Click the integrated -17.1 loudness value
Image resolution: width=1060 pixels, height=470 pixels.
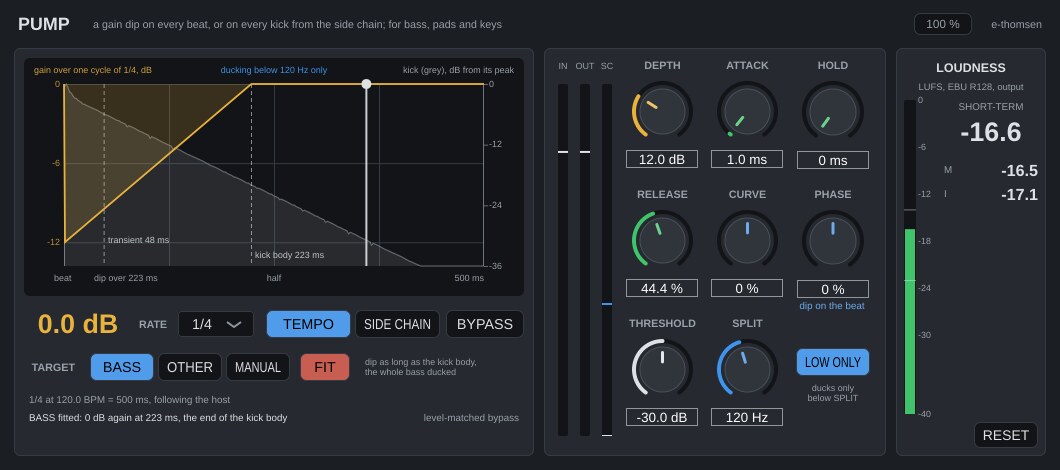click(1019, 195)
